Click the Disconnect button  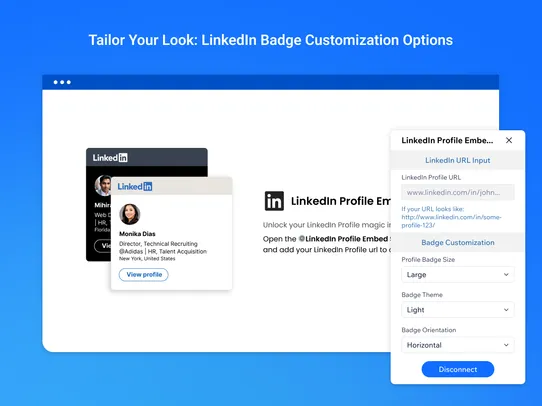(x=458, y=369)
